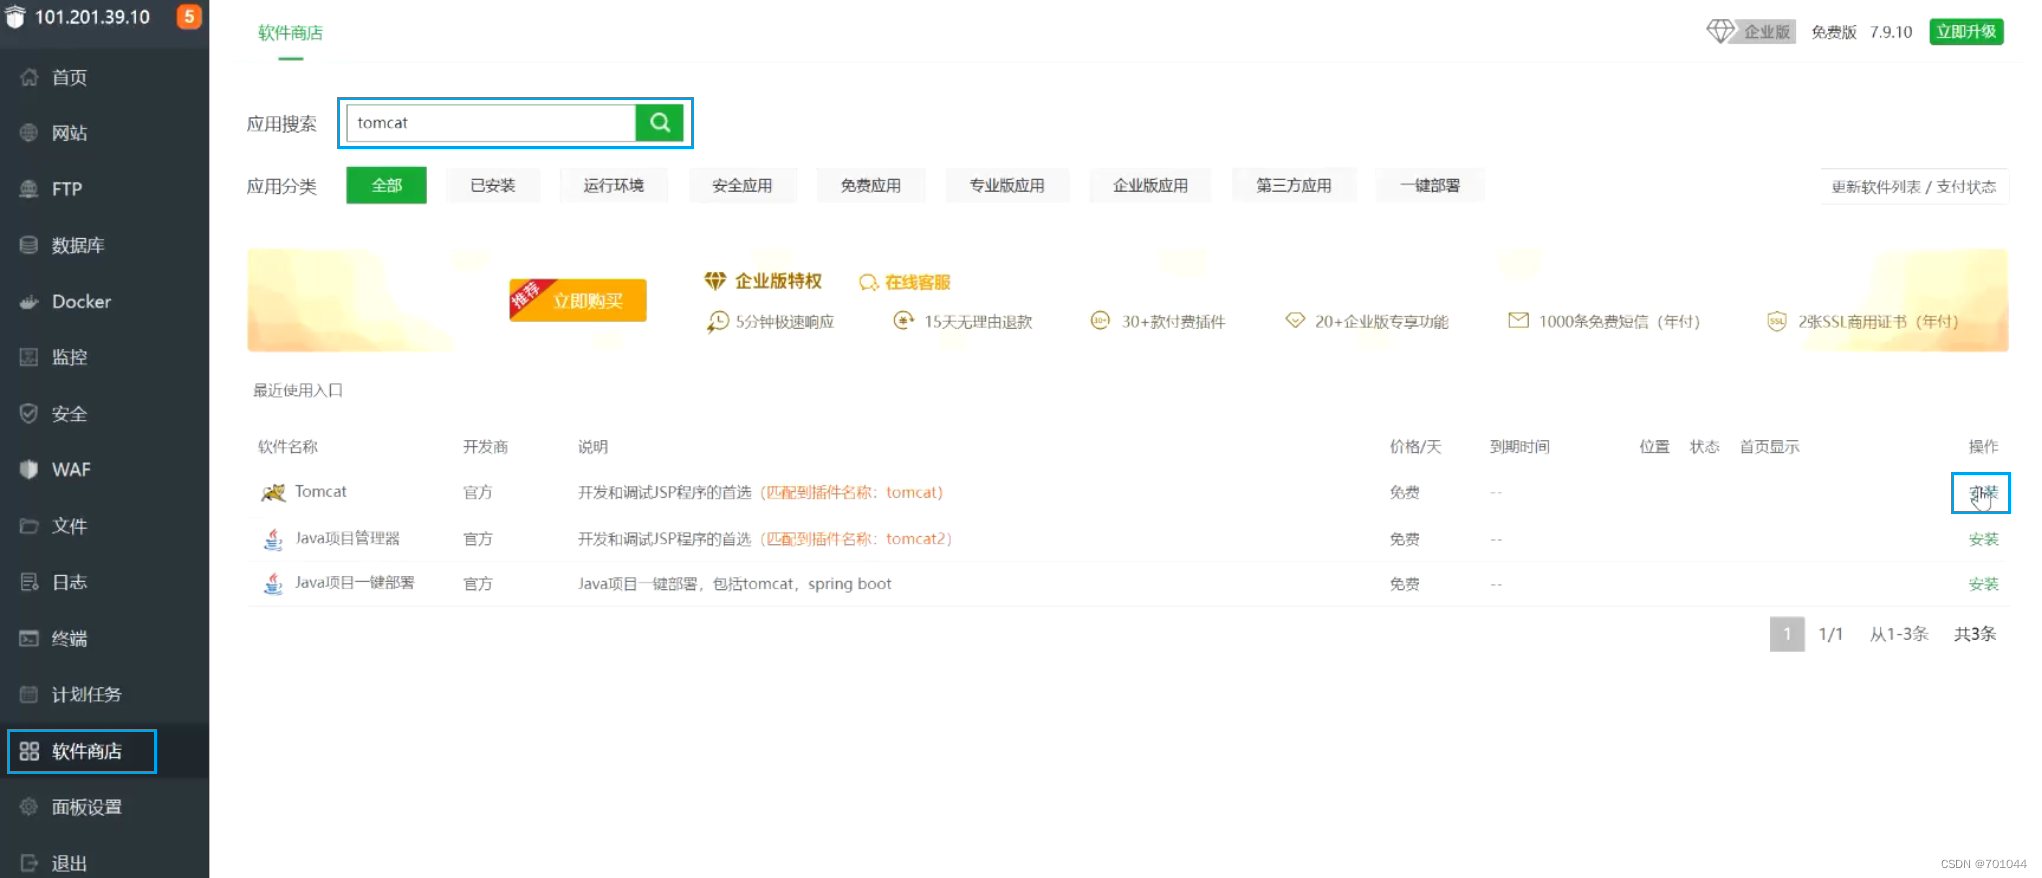Click the version number 7.9.10
Image resolution: width=2042 pixels, height=878 pixels.
click(1891, 32)
